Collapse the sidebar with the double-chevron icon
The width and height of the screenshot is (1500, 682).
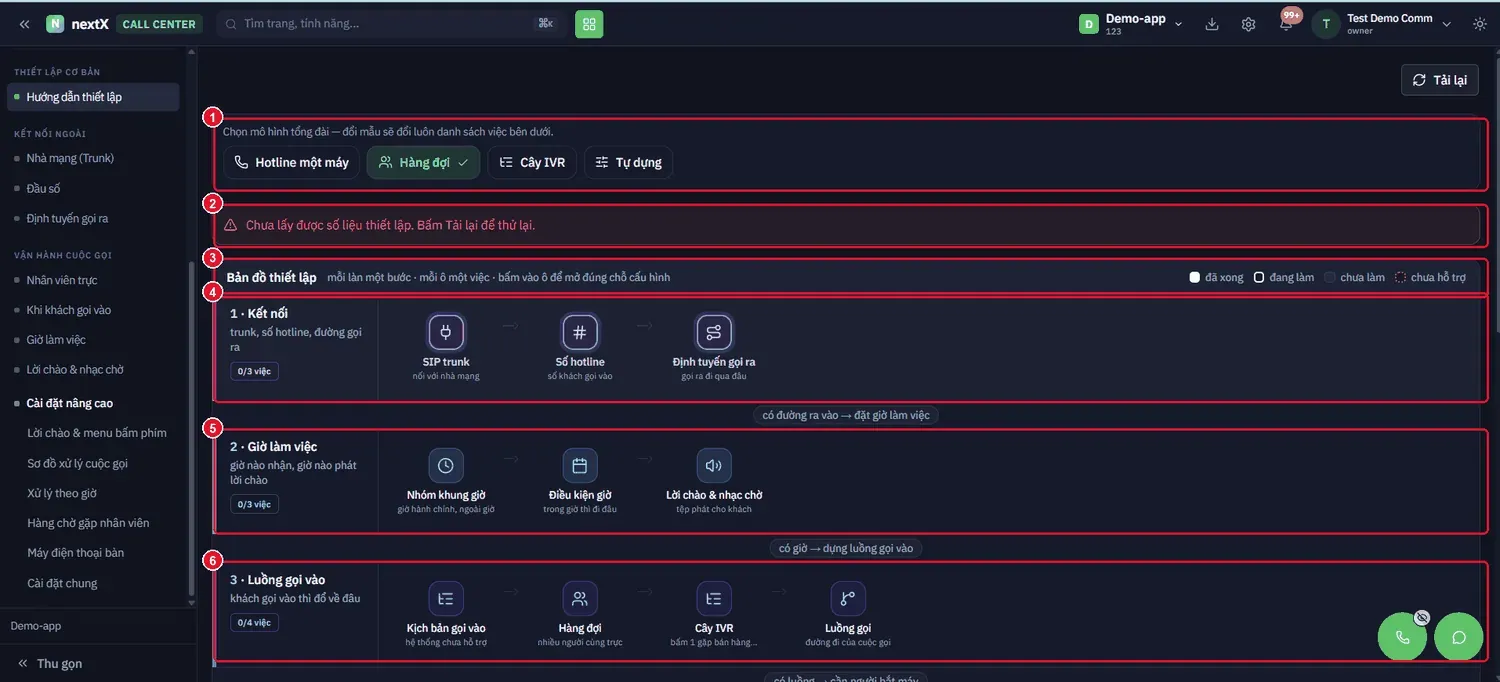click(24, 24)
